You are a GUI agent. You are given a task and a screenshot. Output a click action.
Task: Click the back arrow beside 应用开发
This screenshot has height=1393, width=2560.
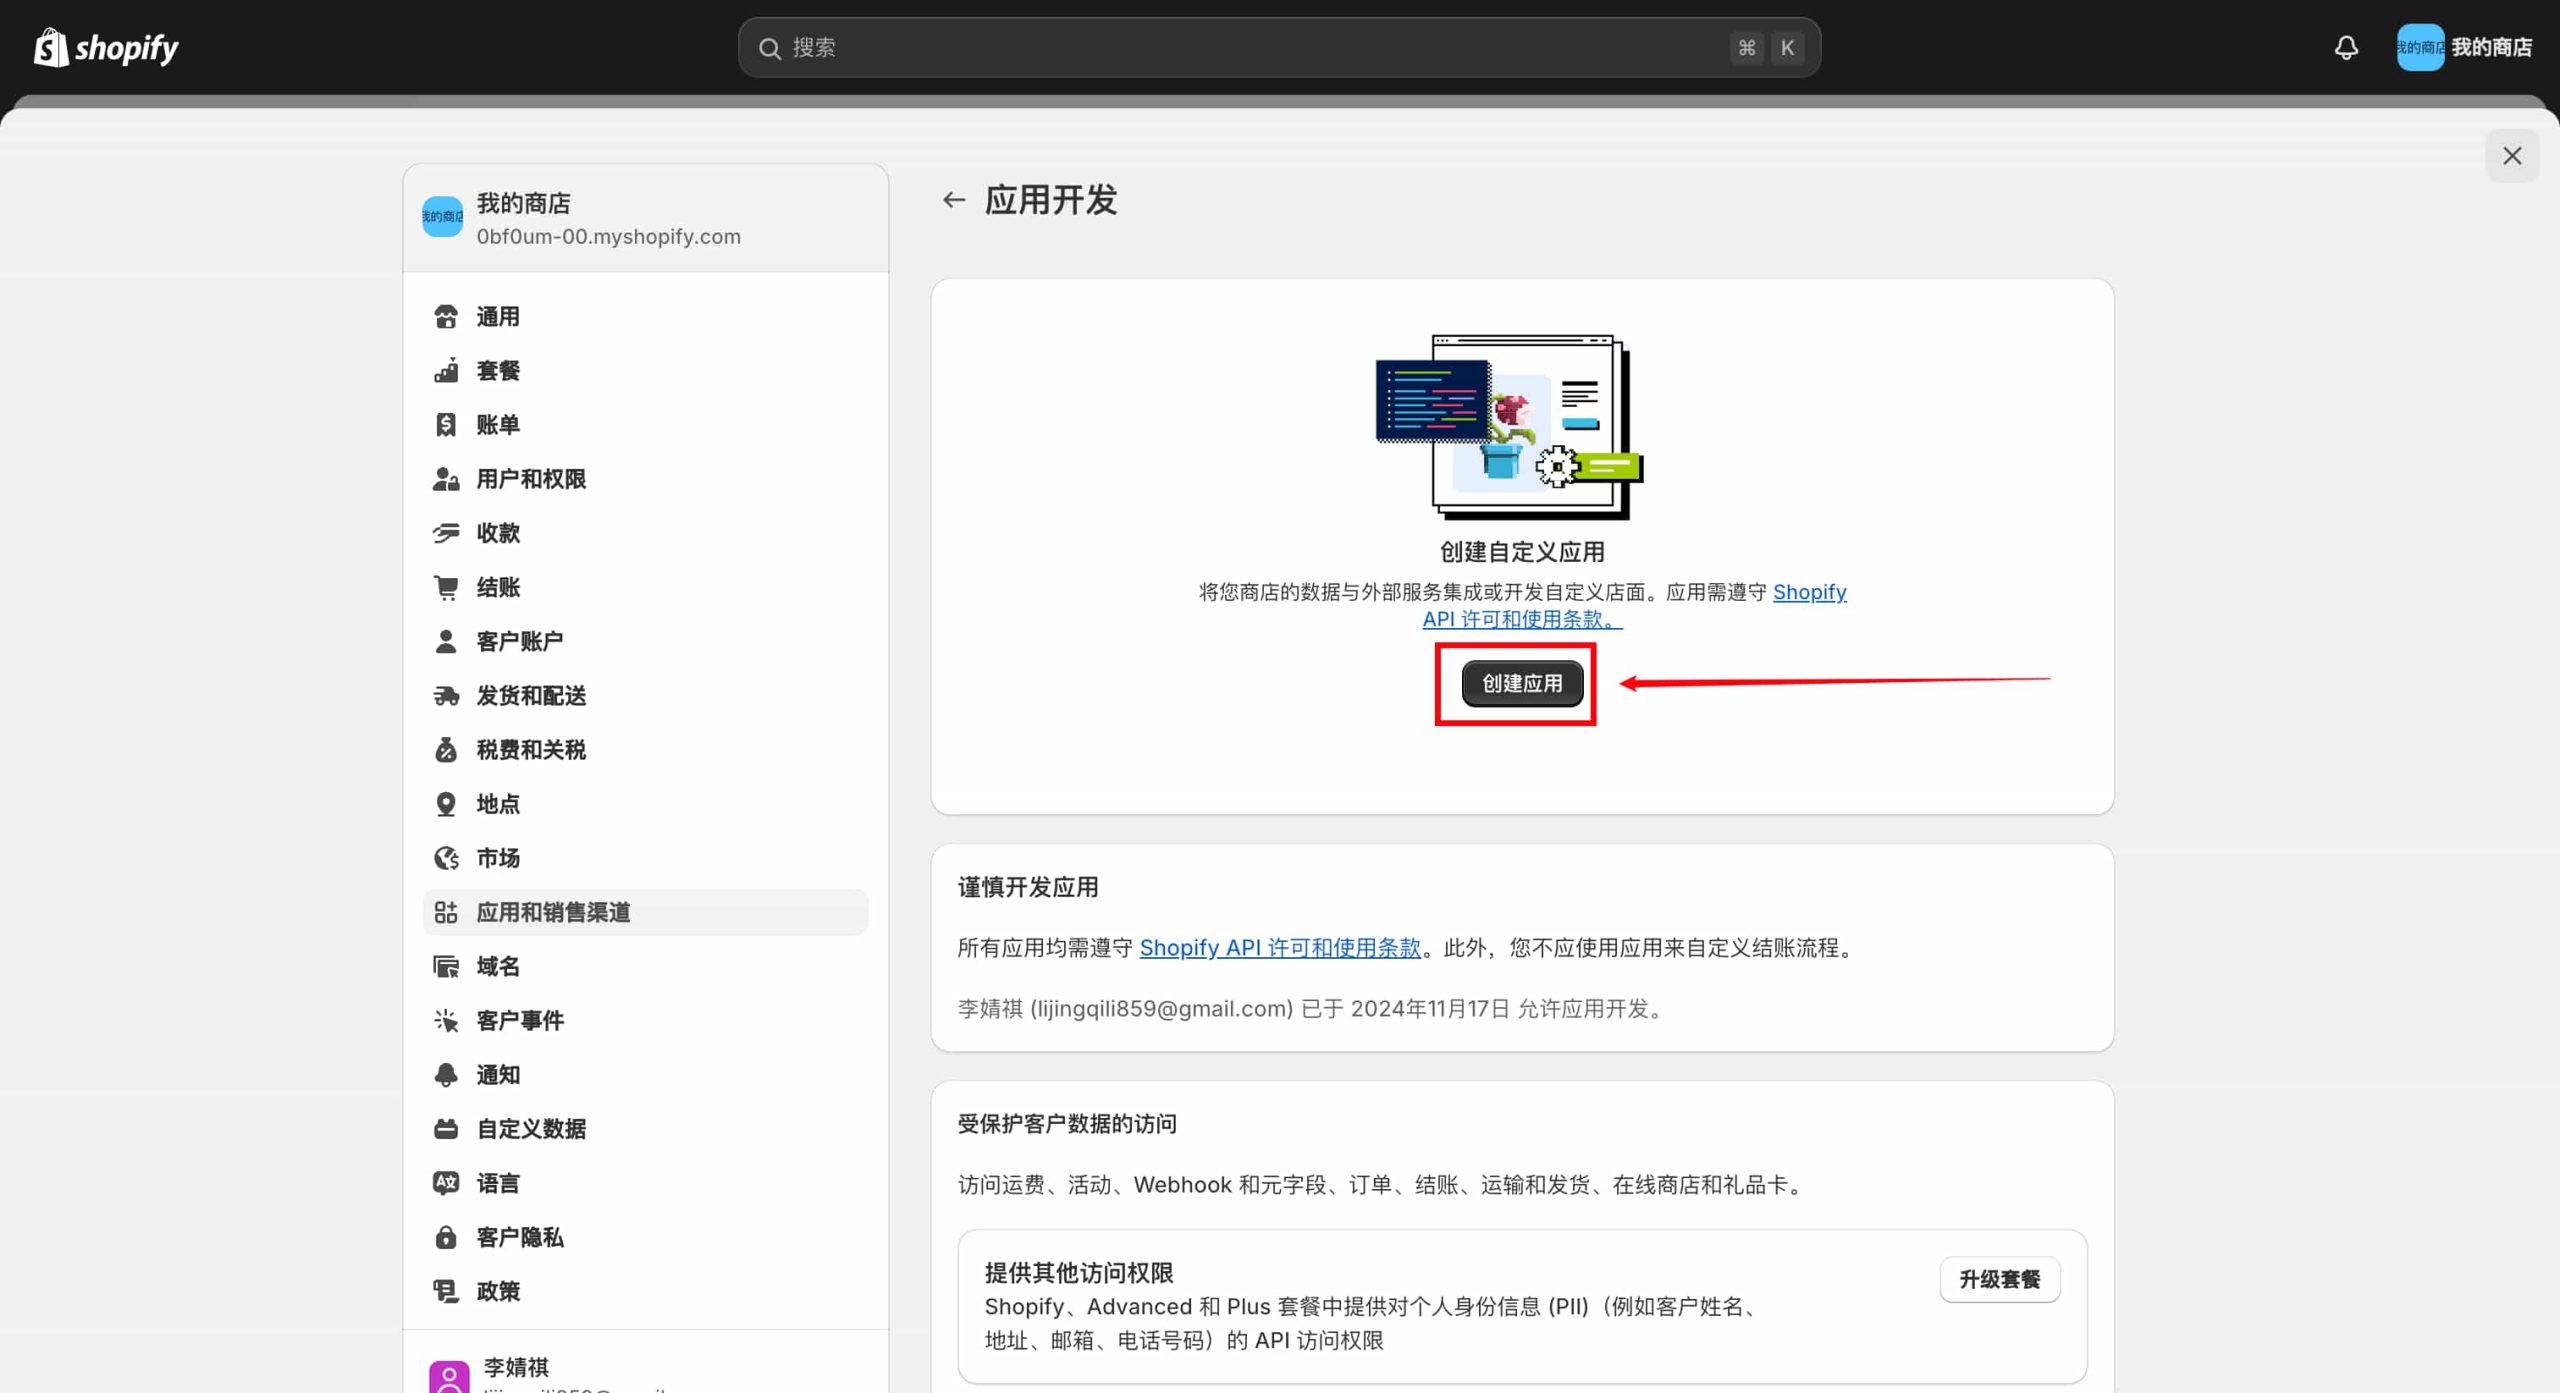click(x=953, y=200)
